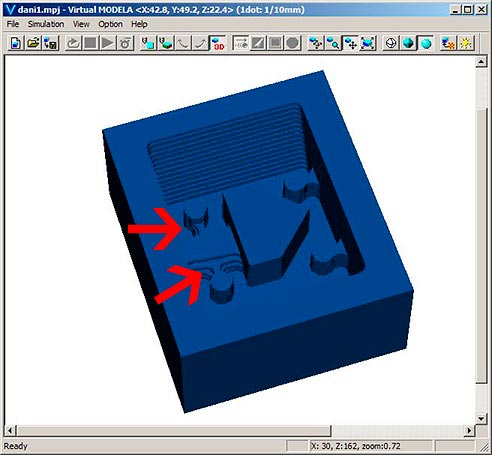This screenshot has height=455, width=492.
Task: Activate the pan move cube icon
Action: tap(350, 43)
